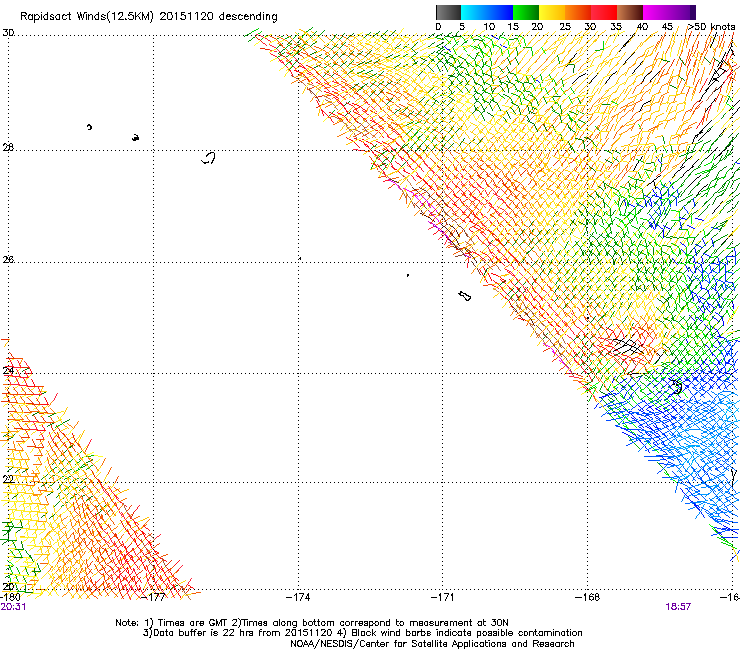Click the "Data buffer is 22 hrs" note line

[362, 633]
